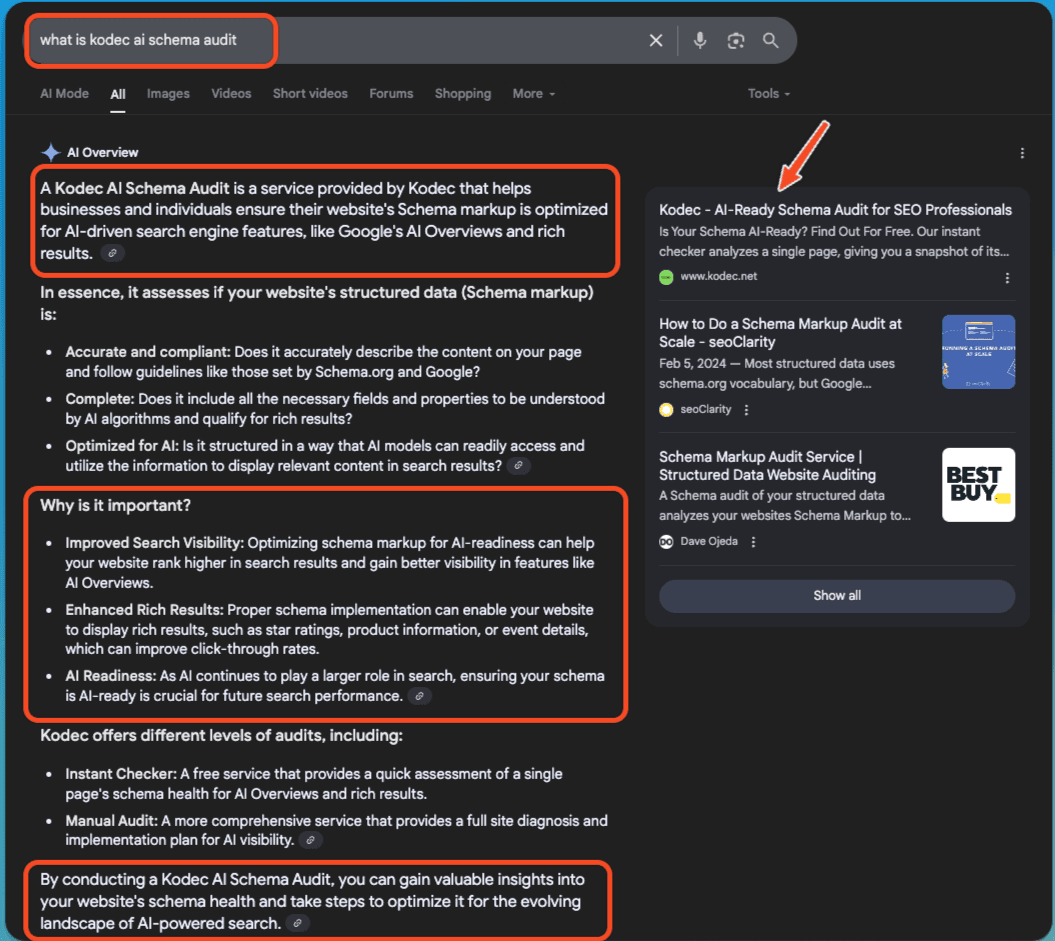Open 'Kodec - AI-Ready Schema Audit for SEO Professionals' link
This screenshot has height=941, width=1055.
[x=835, y=210]
